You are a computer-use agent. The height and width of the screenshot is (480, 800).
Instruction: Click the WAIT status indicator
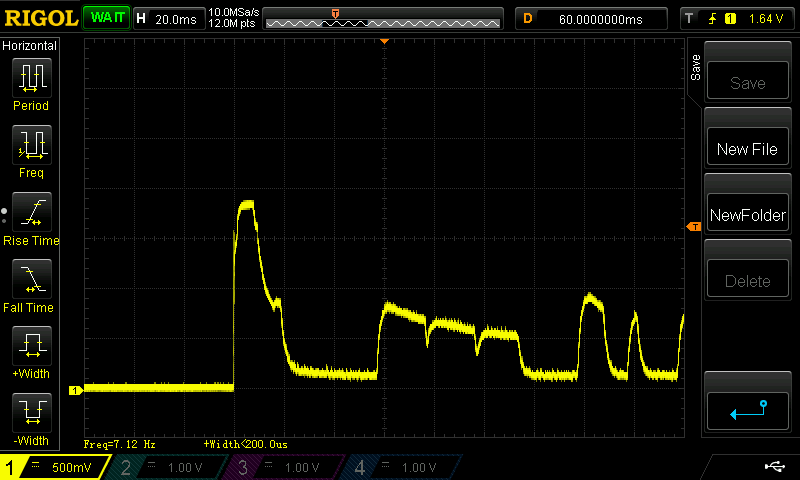[x=107, y=18]
